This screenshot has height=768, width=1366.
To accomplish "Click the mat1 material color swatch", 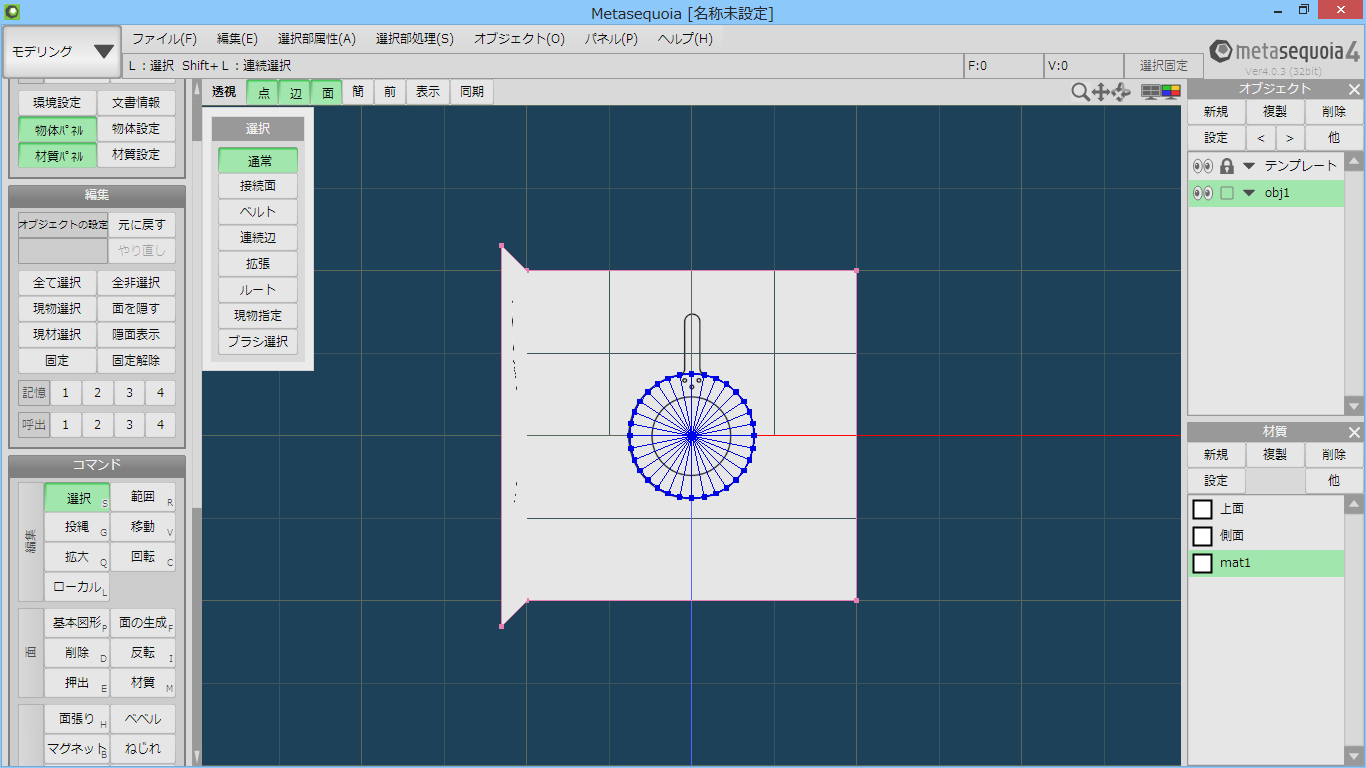I will (1202, 563).
